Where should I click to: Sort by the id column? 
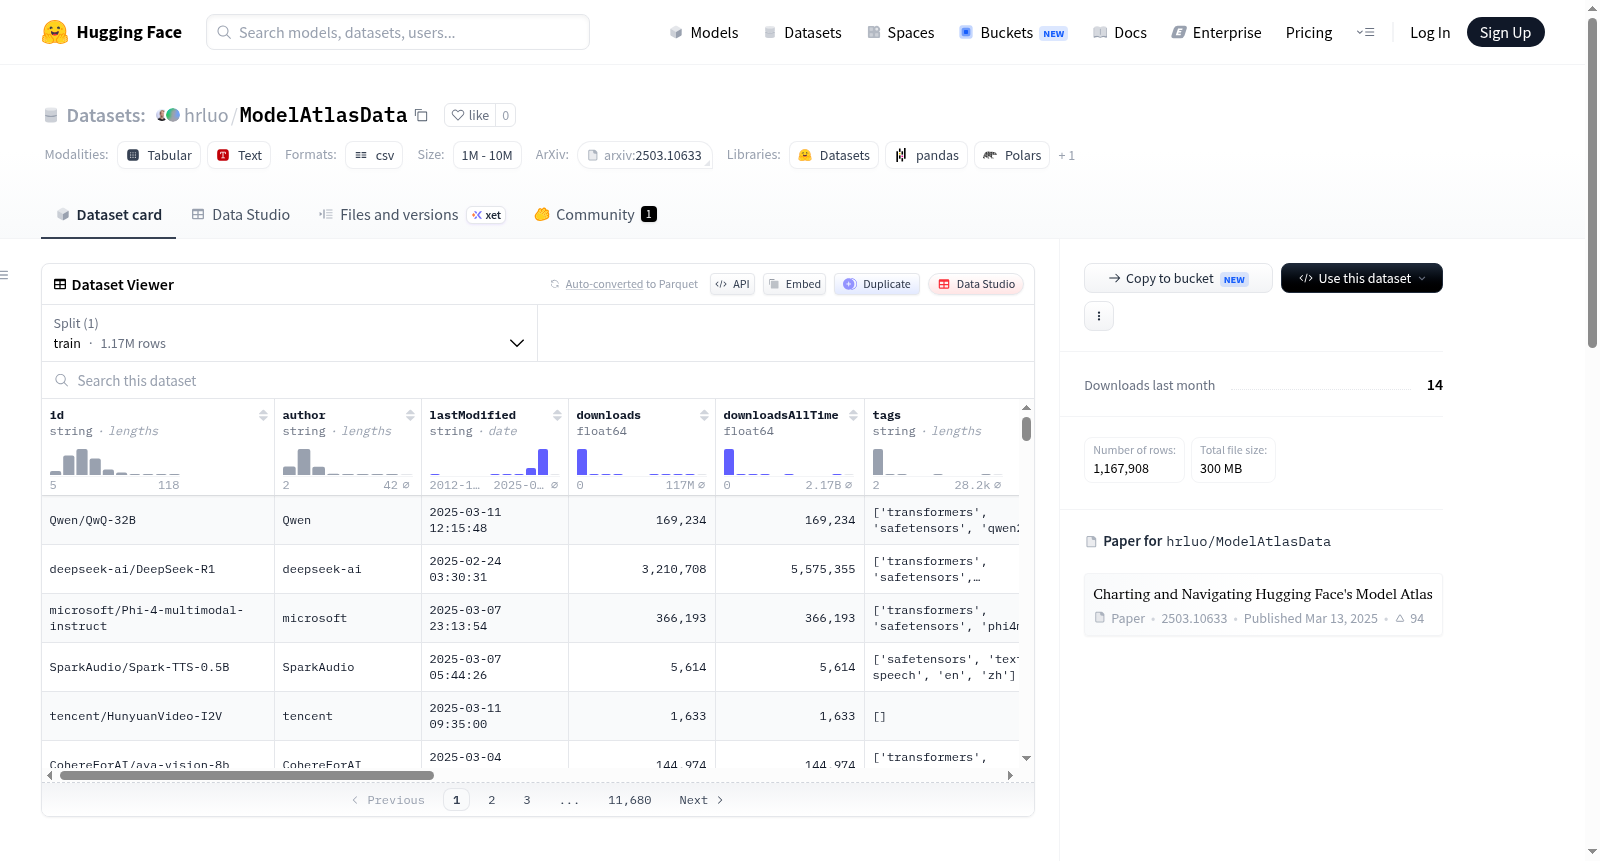263,415
